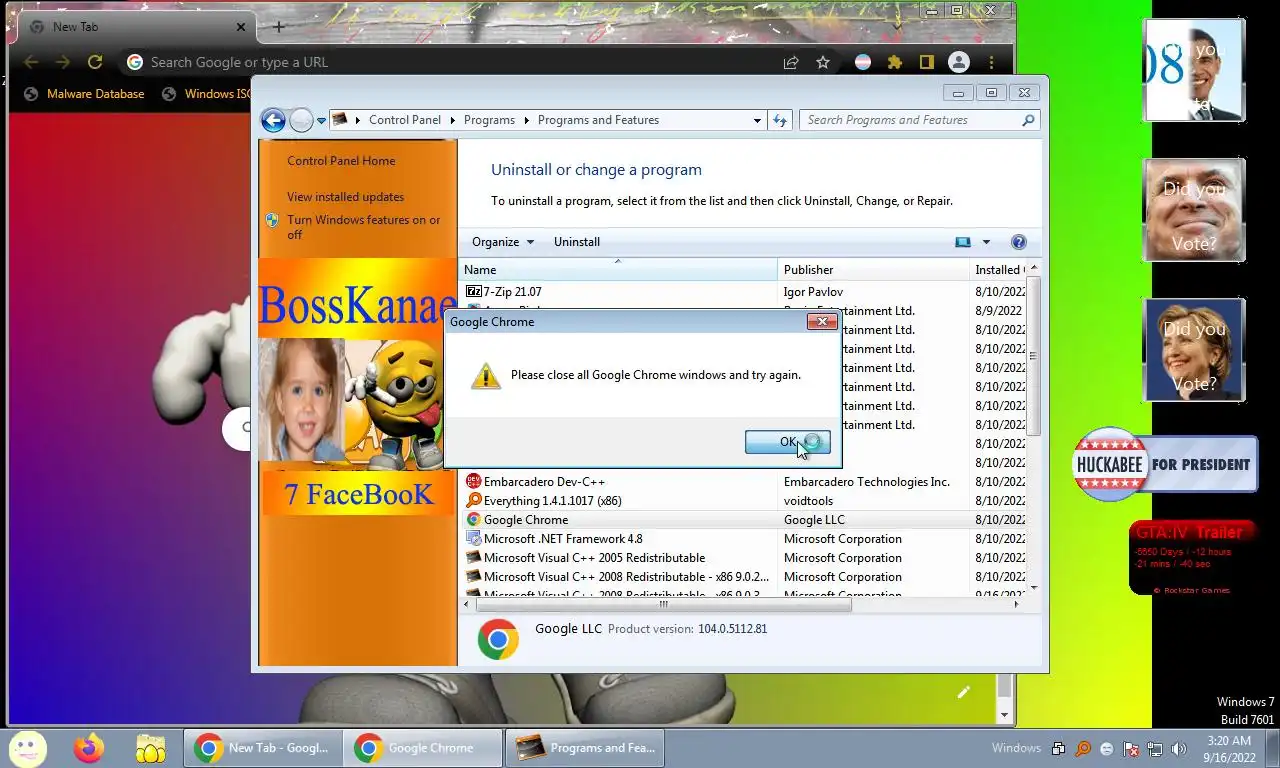
Task: Open Turn Windows features on or off
Action: click(363, 227)
